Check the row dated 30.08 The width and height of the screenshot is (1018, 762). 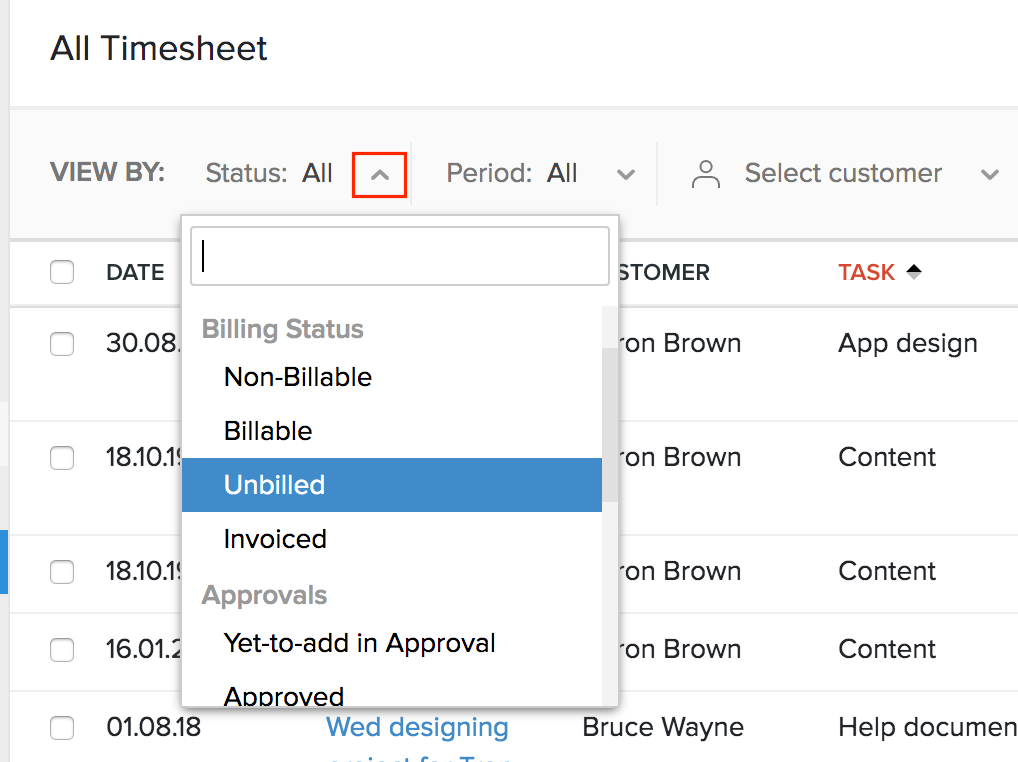pyautogui.click(x=61, y=344)
